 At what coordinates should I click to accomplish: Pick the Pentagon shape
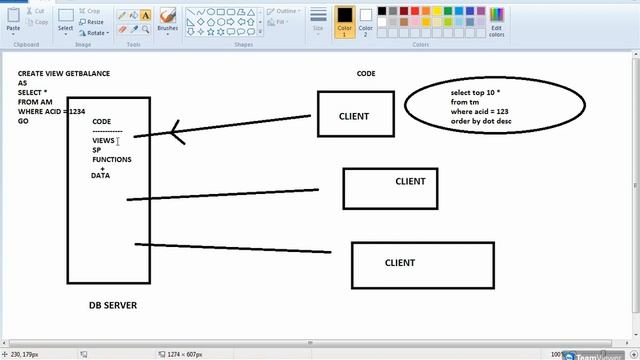pyautogui.click(x=211, y=22)
